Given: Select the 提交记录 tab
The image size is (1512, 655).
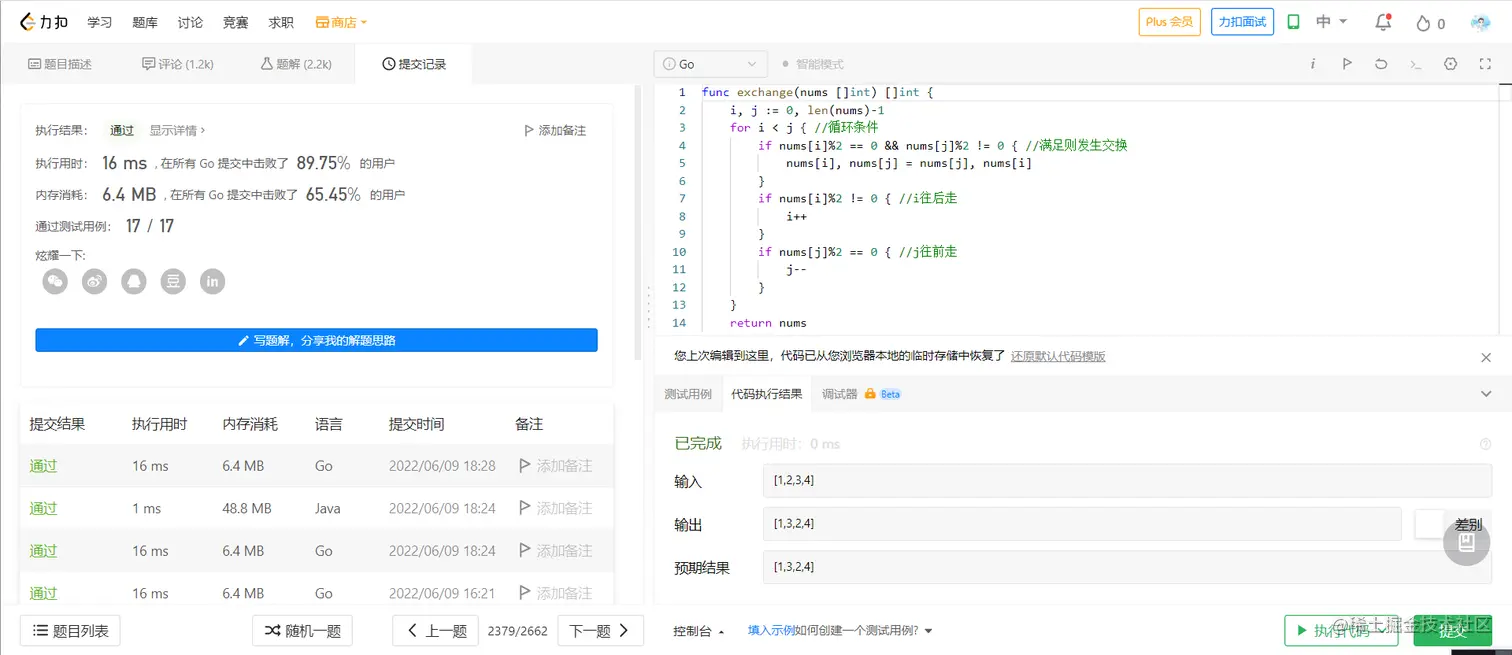Looking at the screenshot, I should tap(414, 64).
